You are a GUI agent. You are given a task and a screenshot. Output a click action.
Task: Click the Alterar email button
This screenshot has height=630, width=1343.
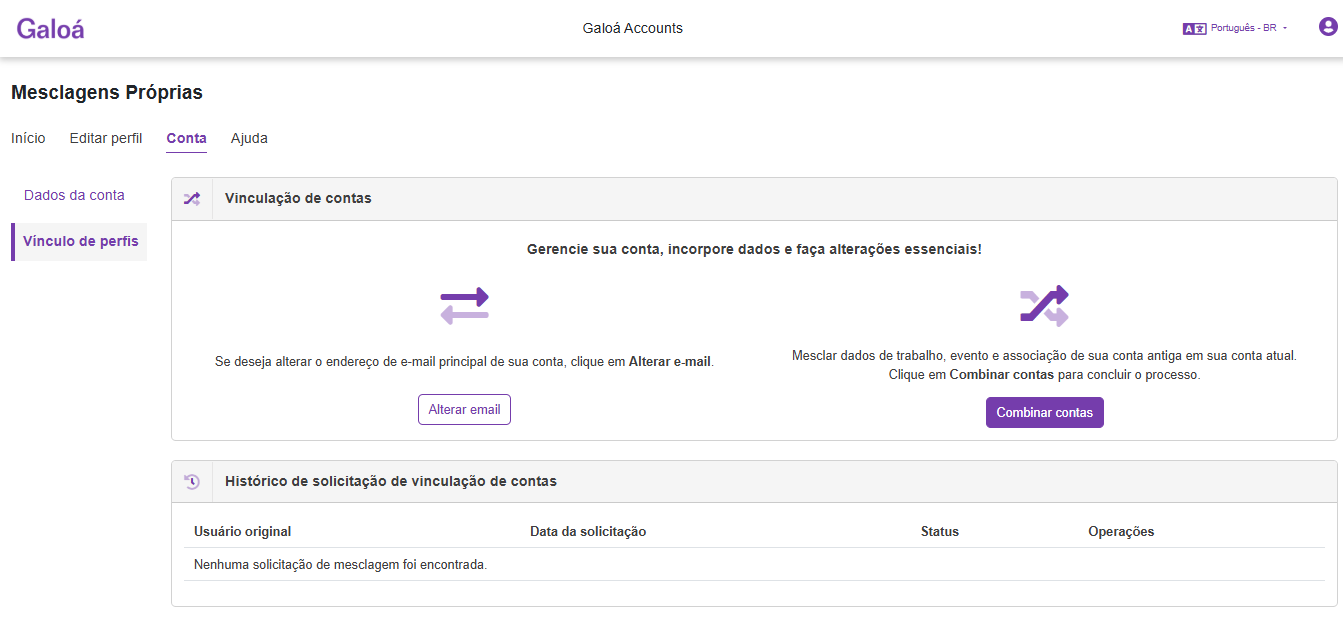pos(464,410)
